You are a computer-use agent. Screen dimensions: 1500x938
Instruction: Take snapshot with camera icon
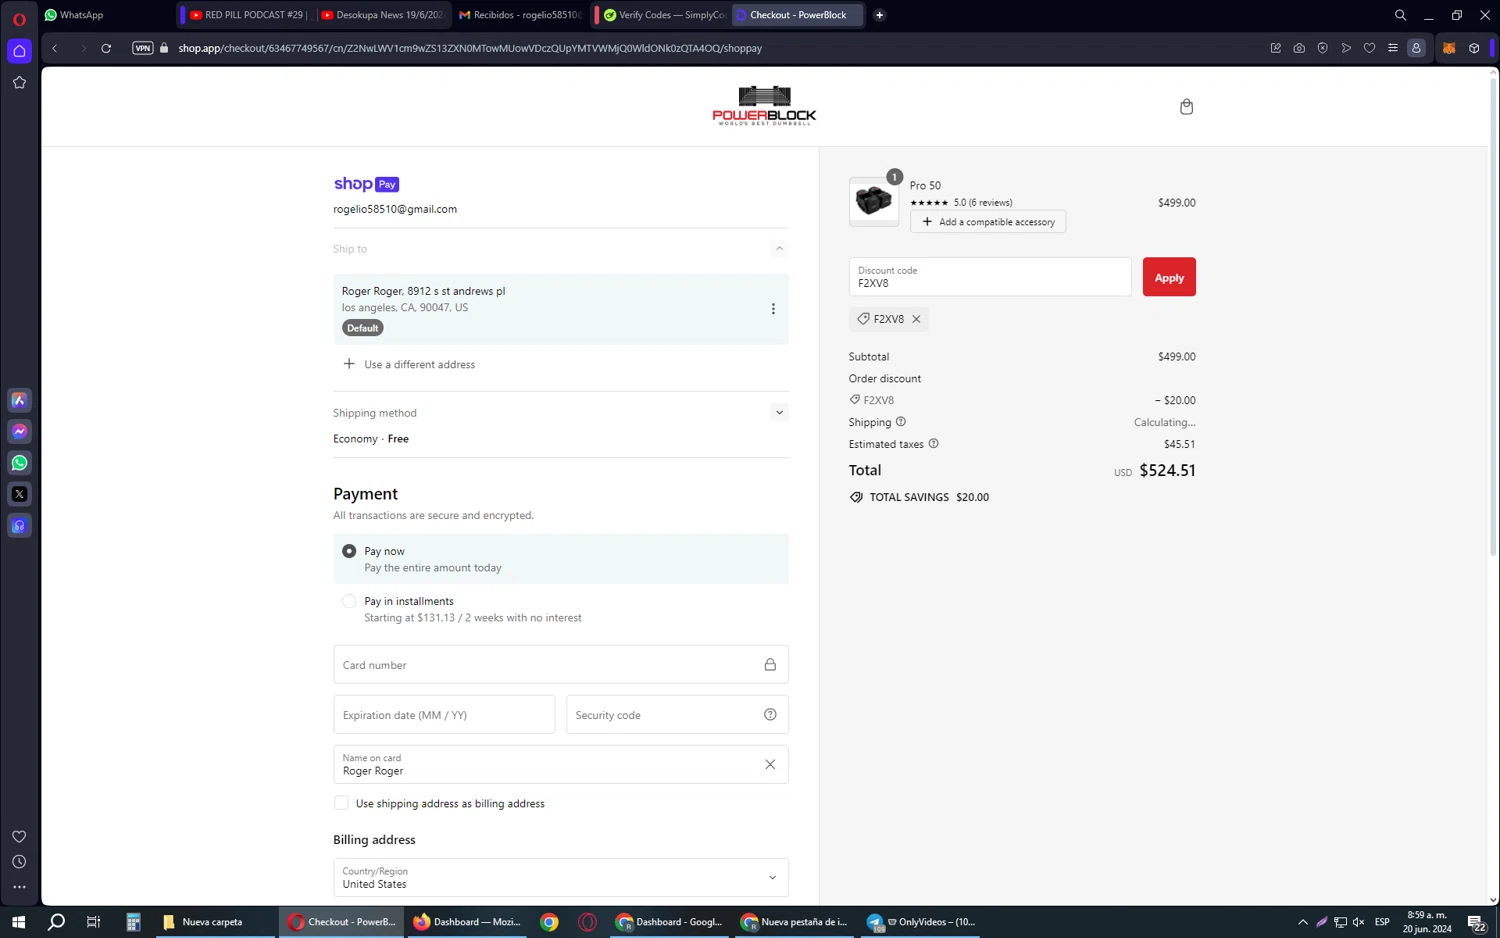1299,48
